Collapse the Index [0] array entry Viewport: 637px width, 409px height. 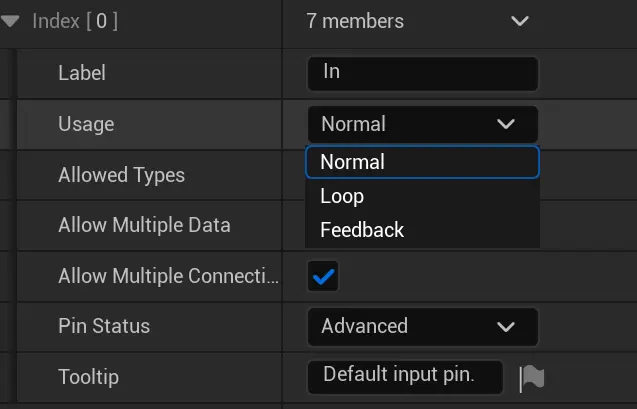11,21
